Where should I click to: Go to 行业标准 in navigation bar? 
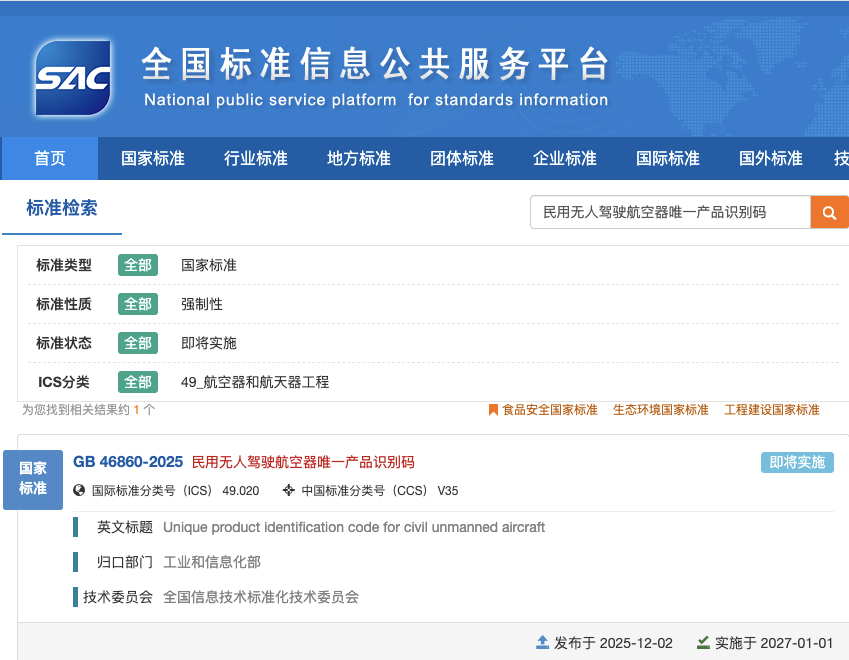pos(255,158)
